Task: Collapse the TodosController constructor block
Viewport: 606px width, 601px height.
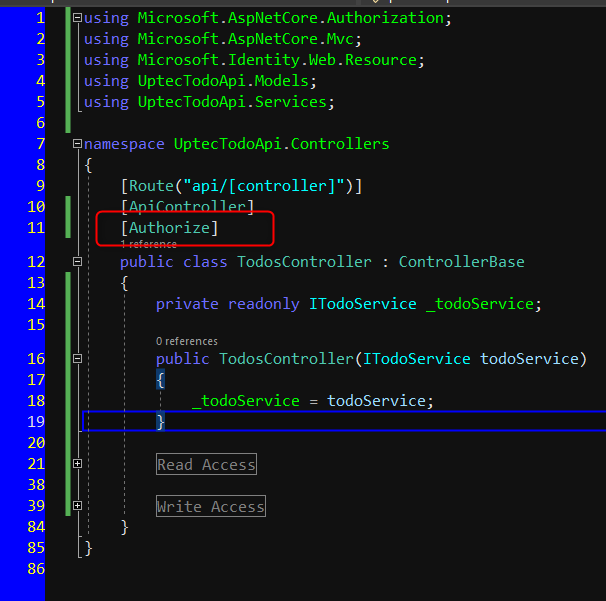Action: (x=78, y=359)
